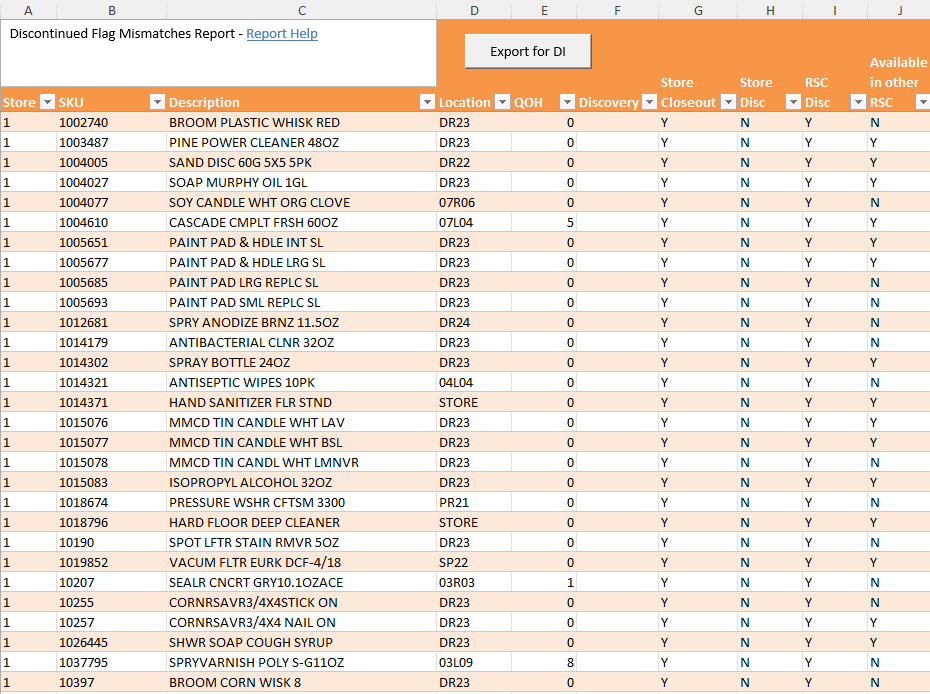Select cell PAINT PAD & HDLE LRG SL
Image resolution: width=930 pixels, height=694 pixels.
tap(301, 263)
